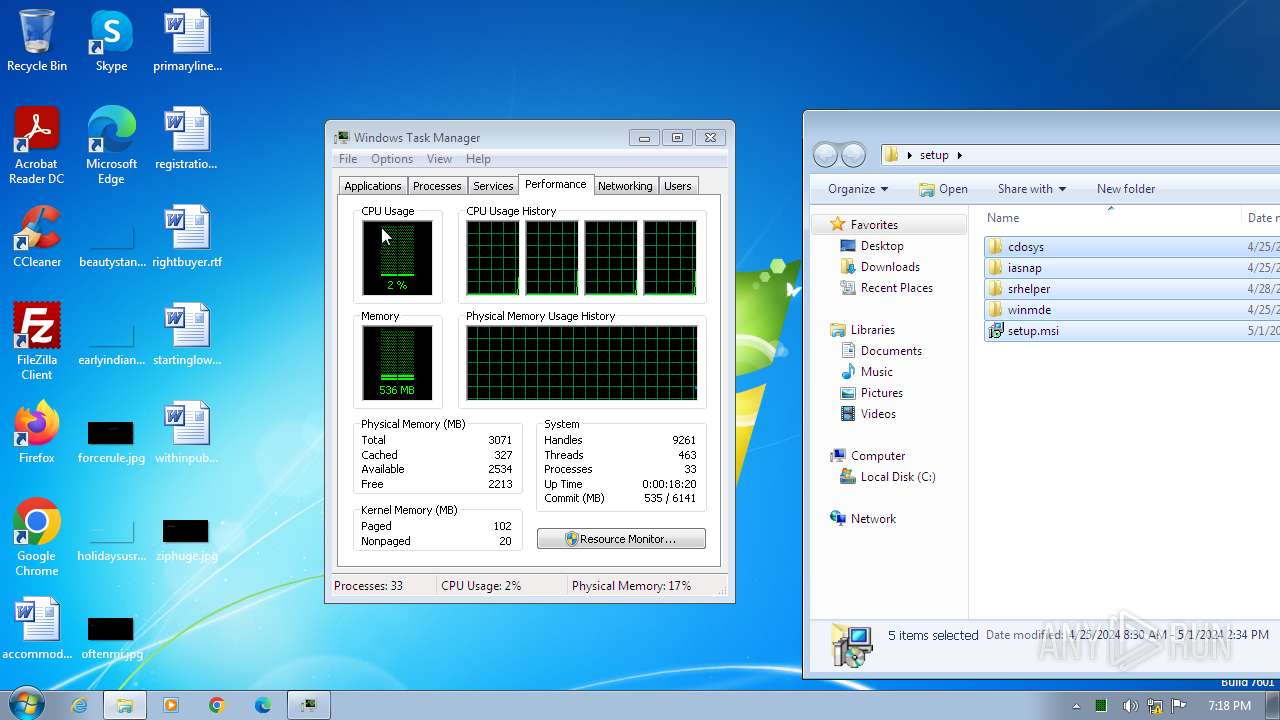Switch to the Processes tab

click(x=437, y=186)
